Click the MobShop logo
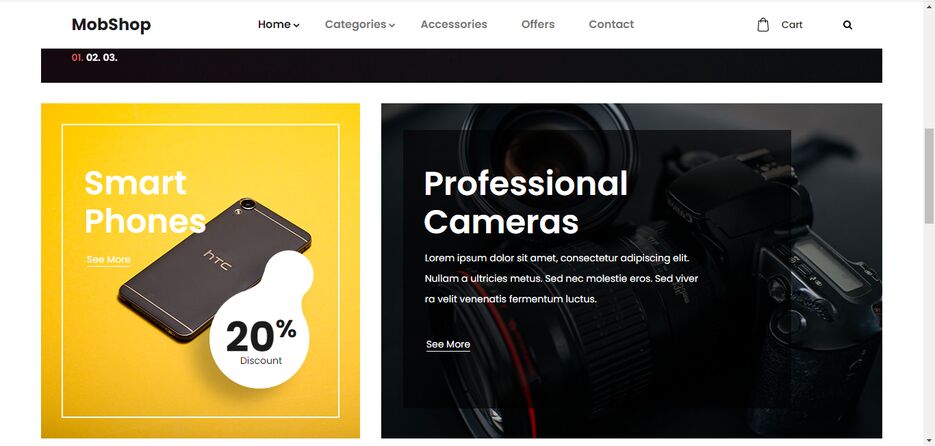935x446 pixels. coord(111,24)
